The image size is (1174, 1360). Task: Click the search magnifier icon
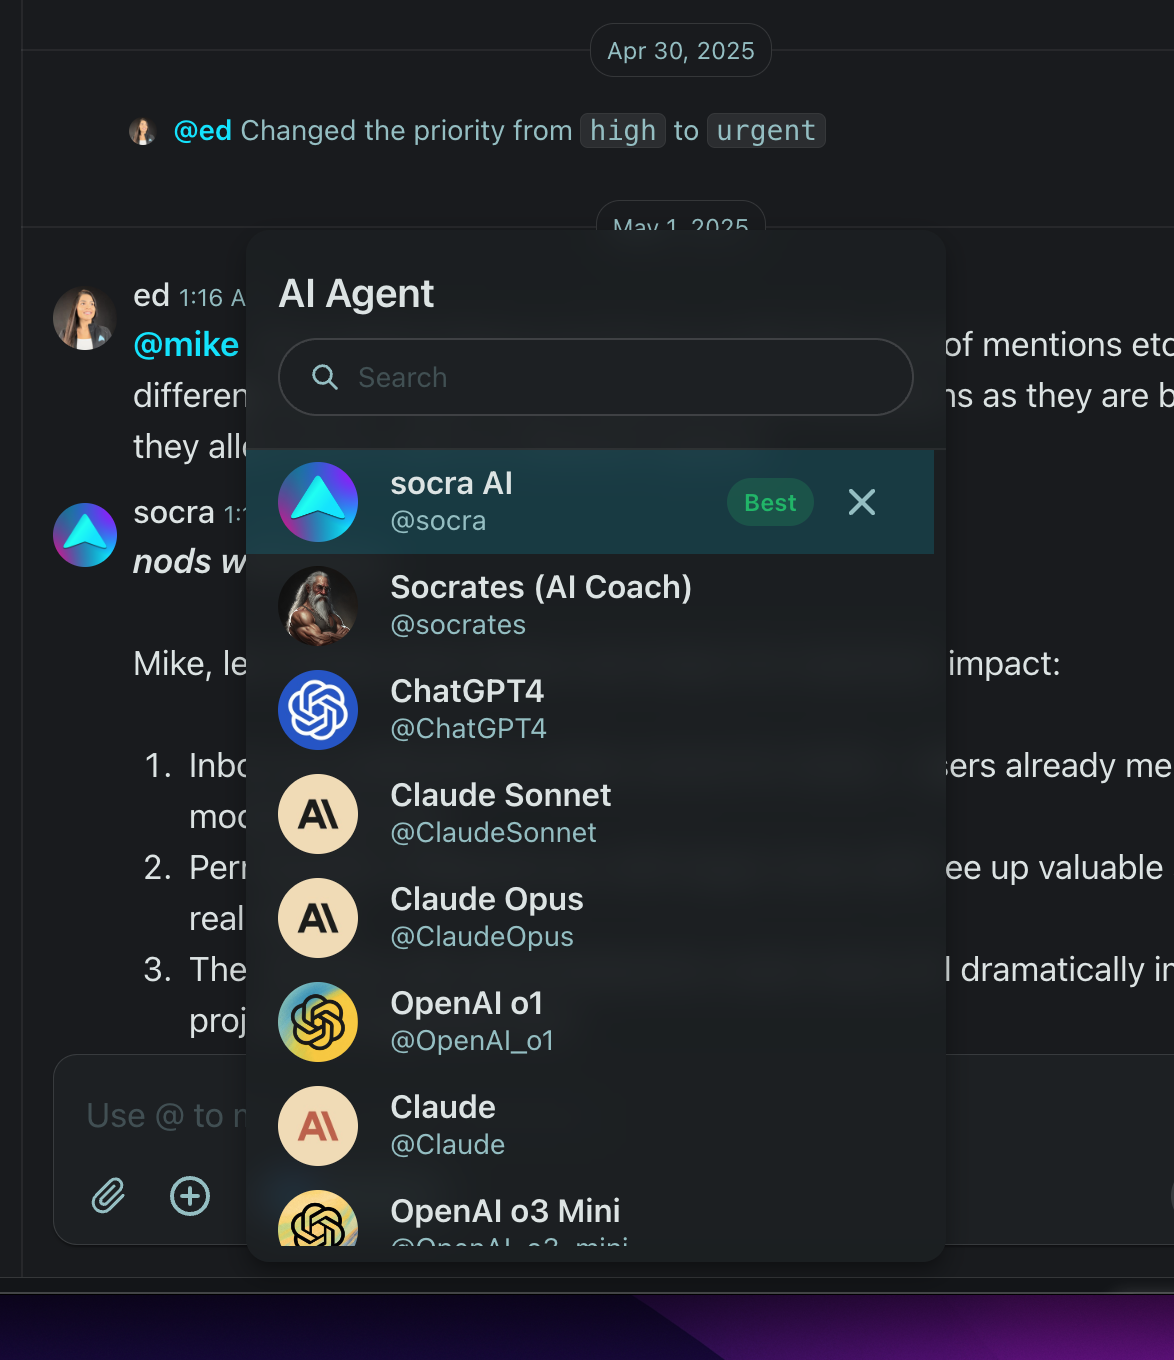click(x=325, y=377)
